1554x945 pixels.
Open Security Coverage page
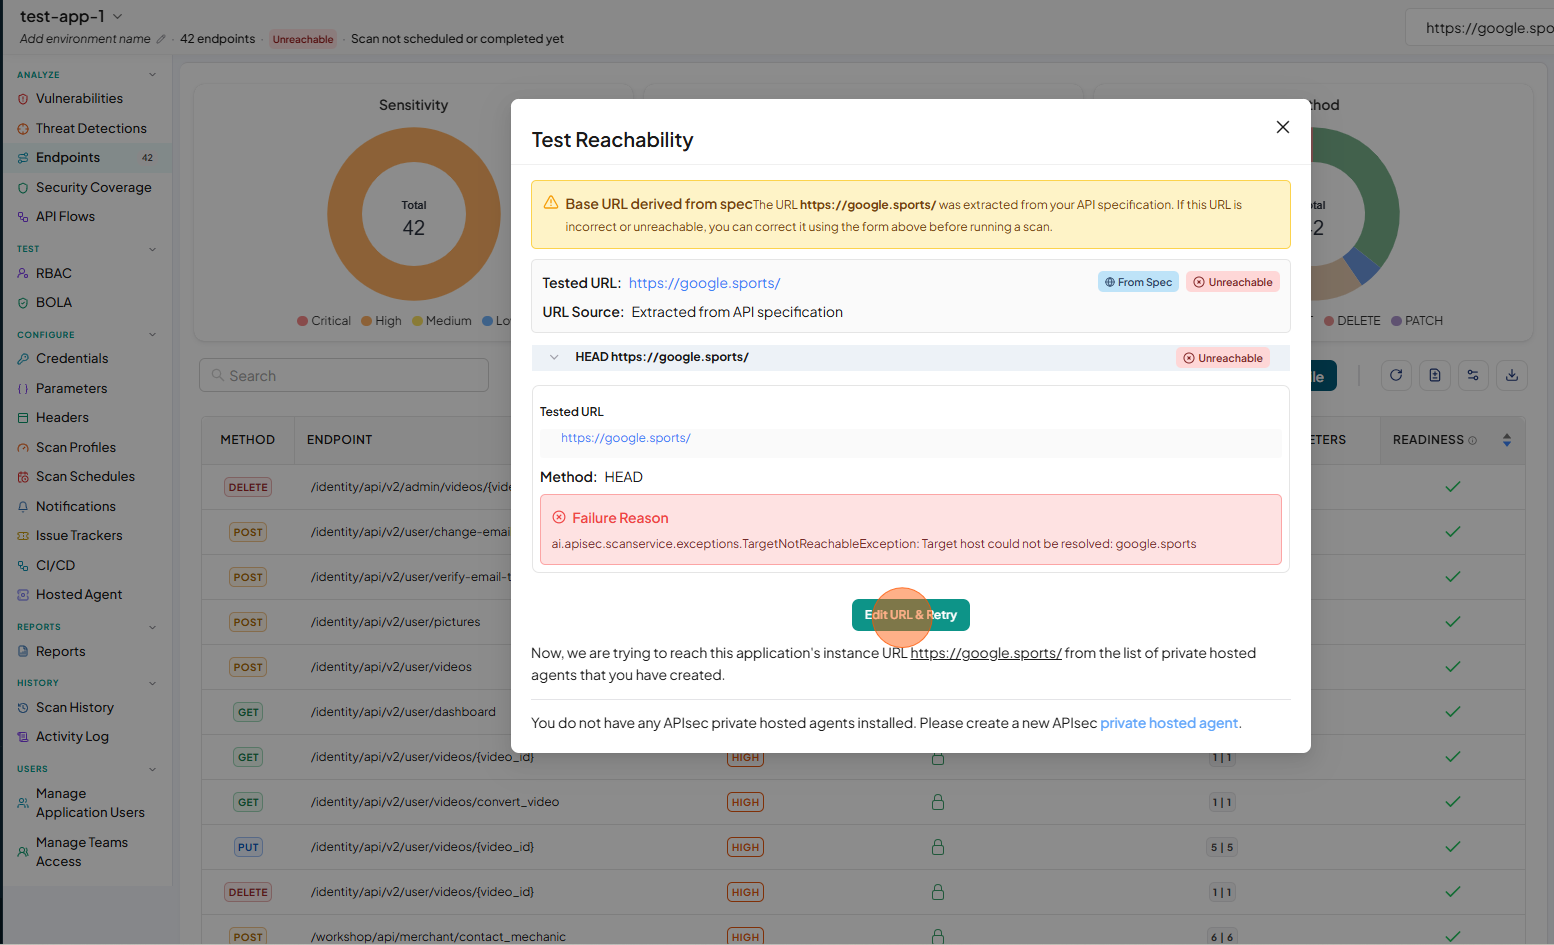click(94, 187)
